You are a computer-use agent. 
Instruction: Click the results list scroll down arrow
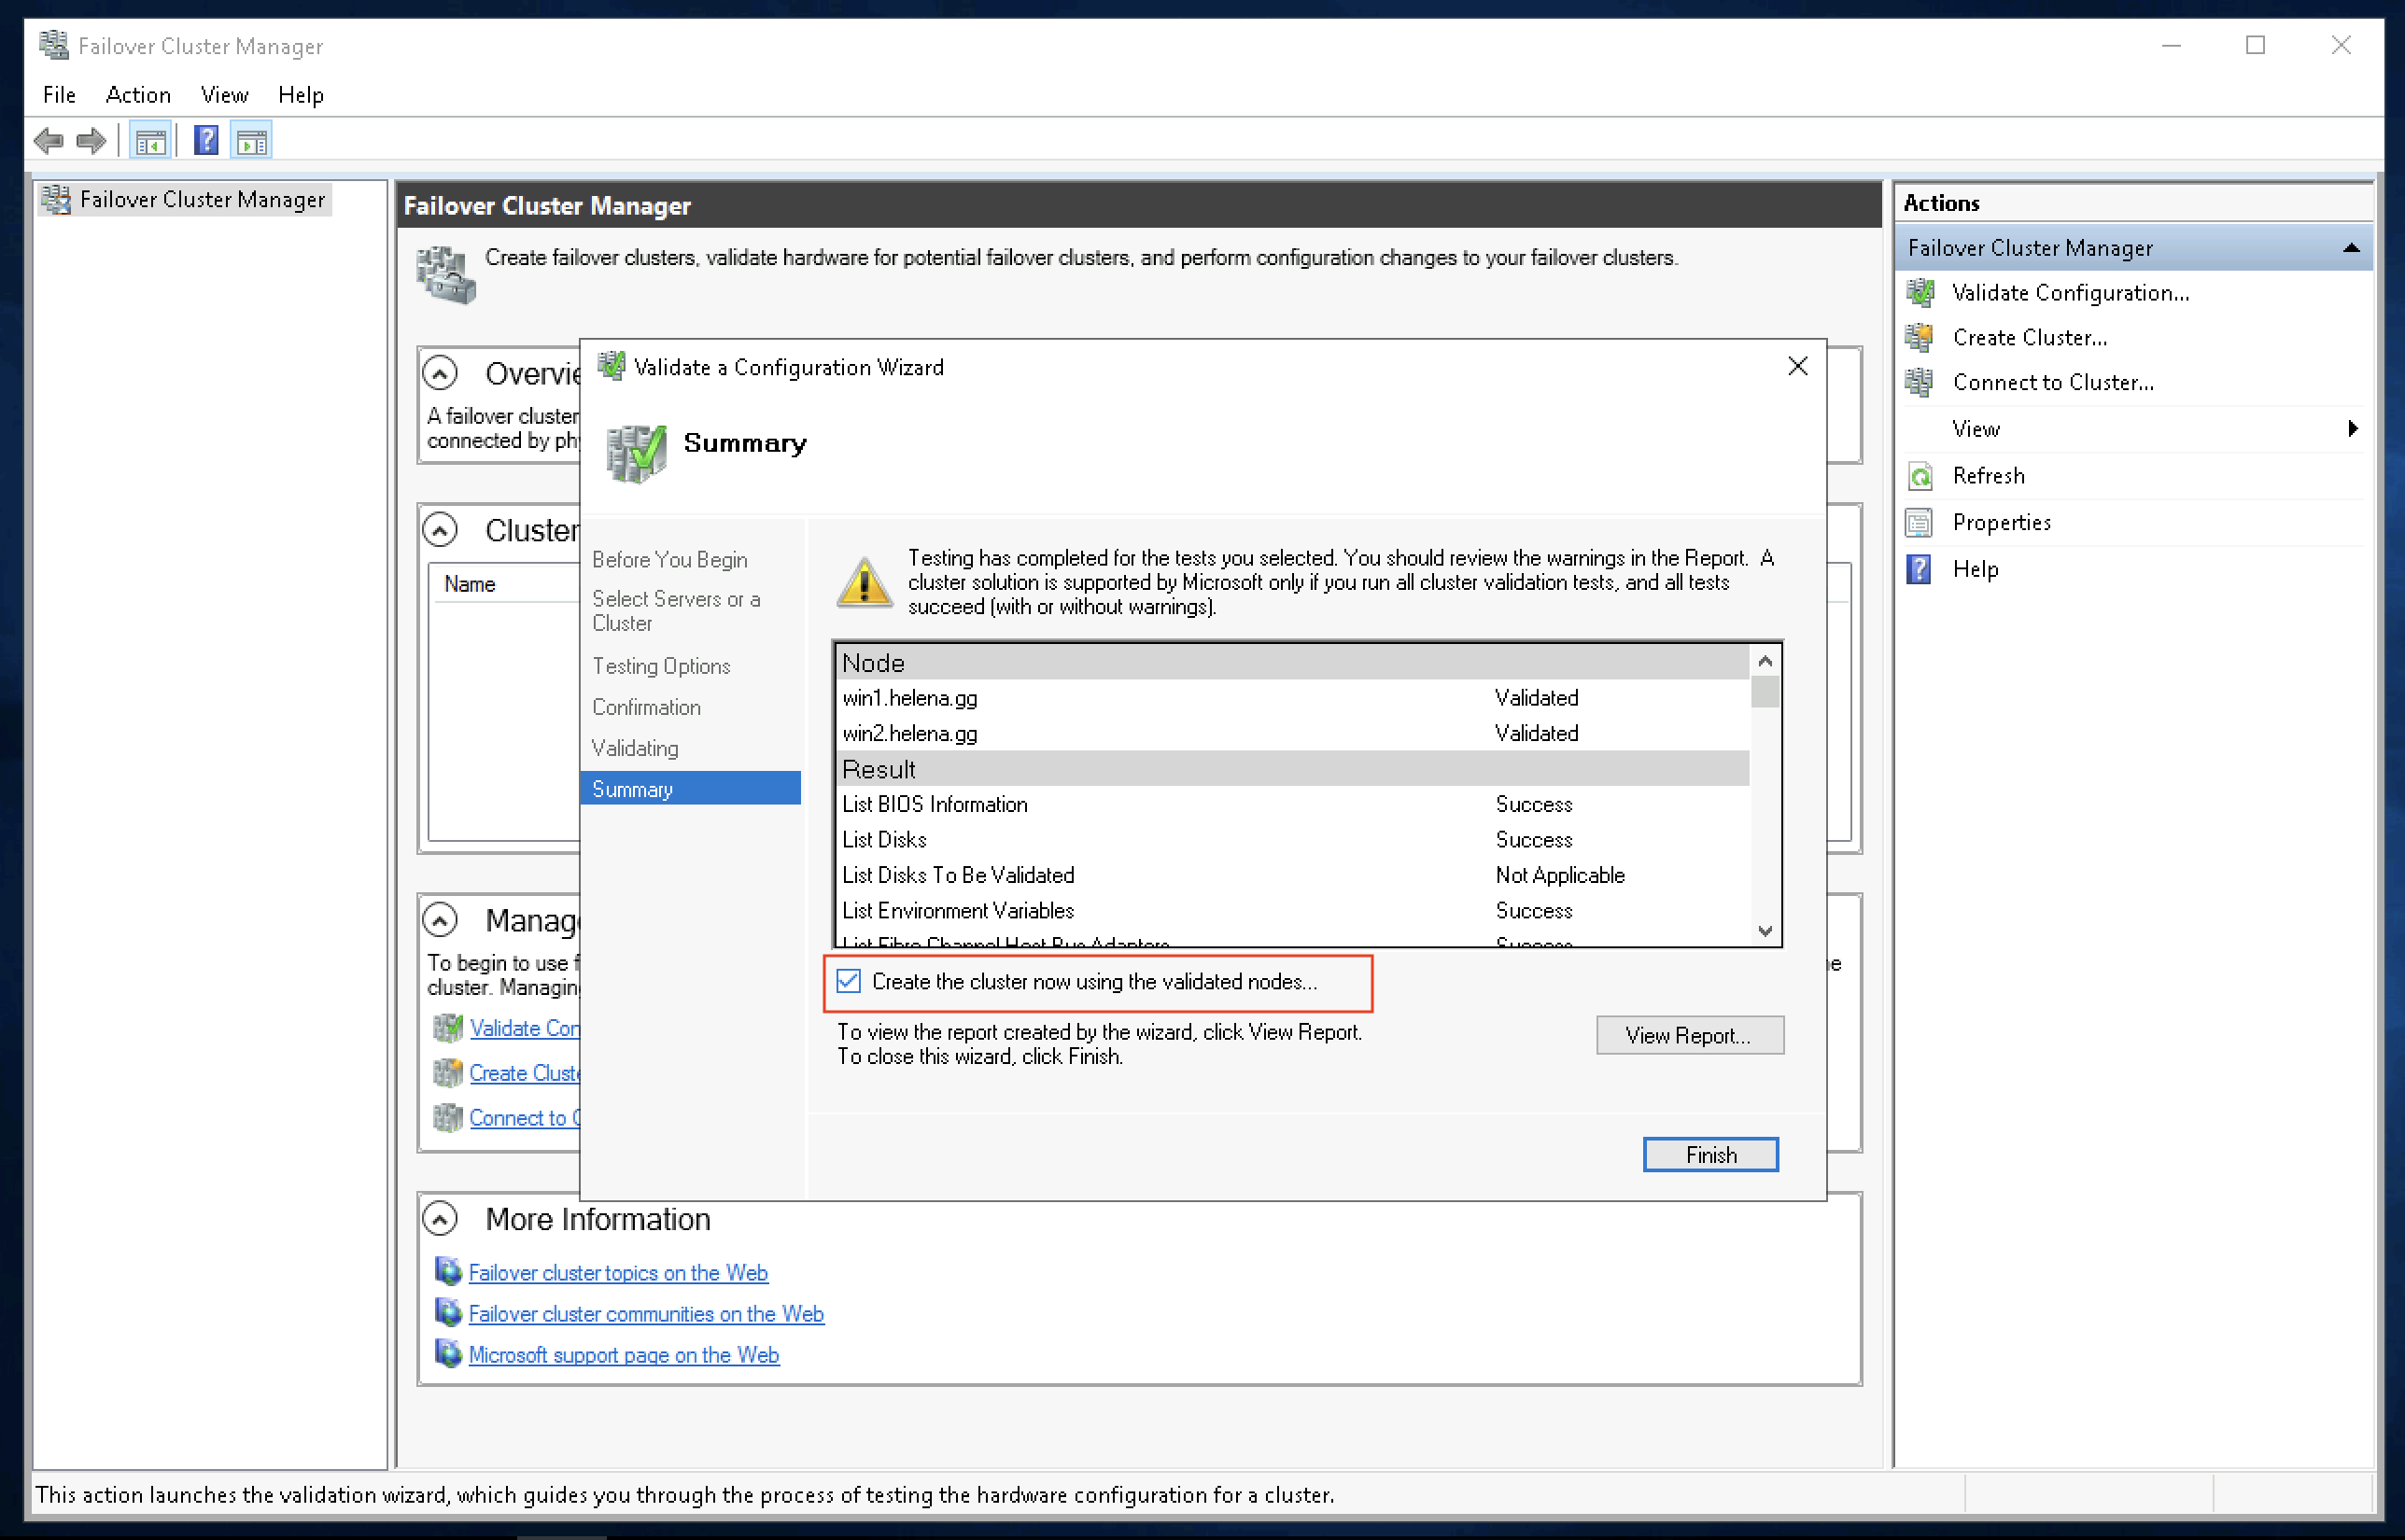(x=1765, y=931)
